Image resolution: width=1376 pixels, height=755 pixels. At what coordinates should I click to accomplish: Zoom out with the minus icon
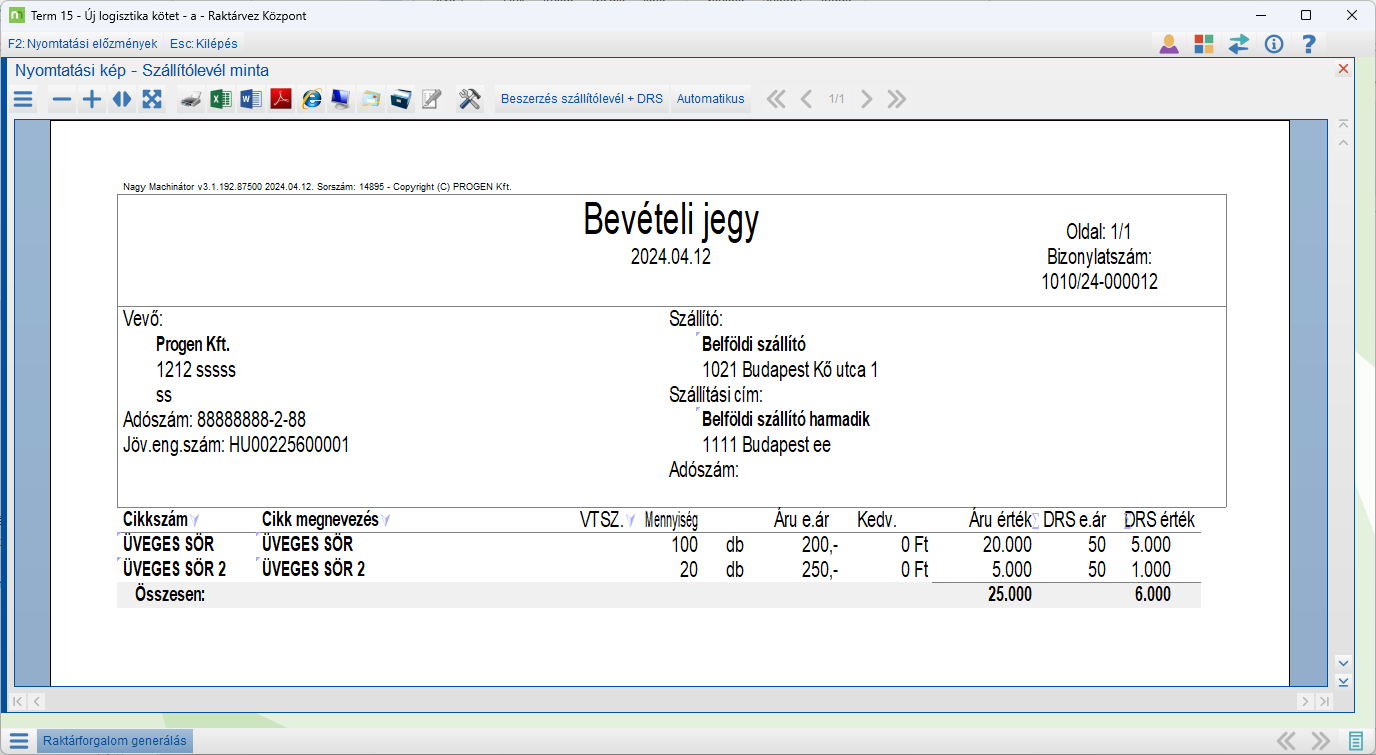[x=62, y=99]
